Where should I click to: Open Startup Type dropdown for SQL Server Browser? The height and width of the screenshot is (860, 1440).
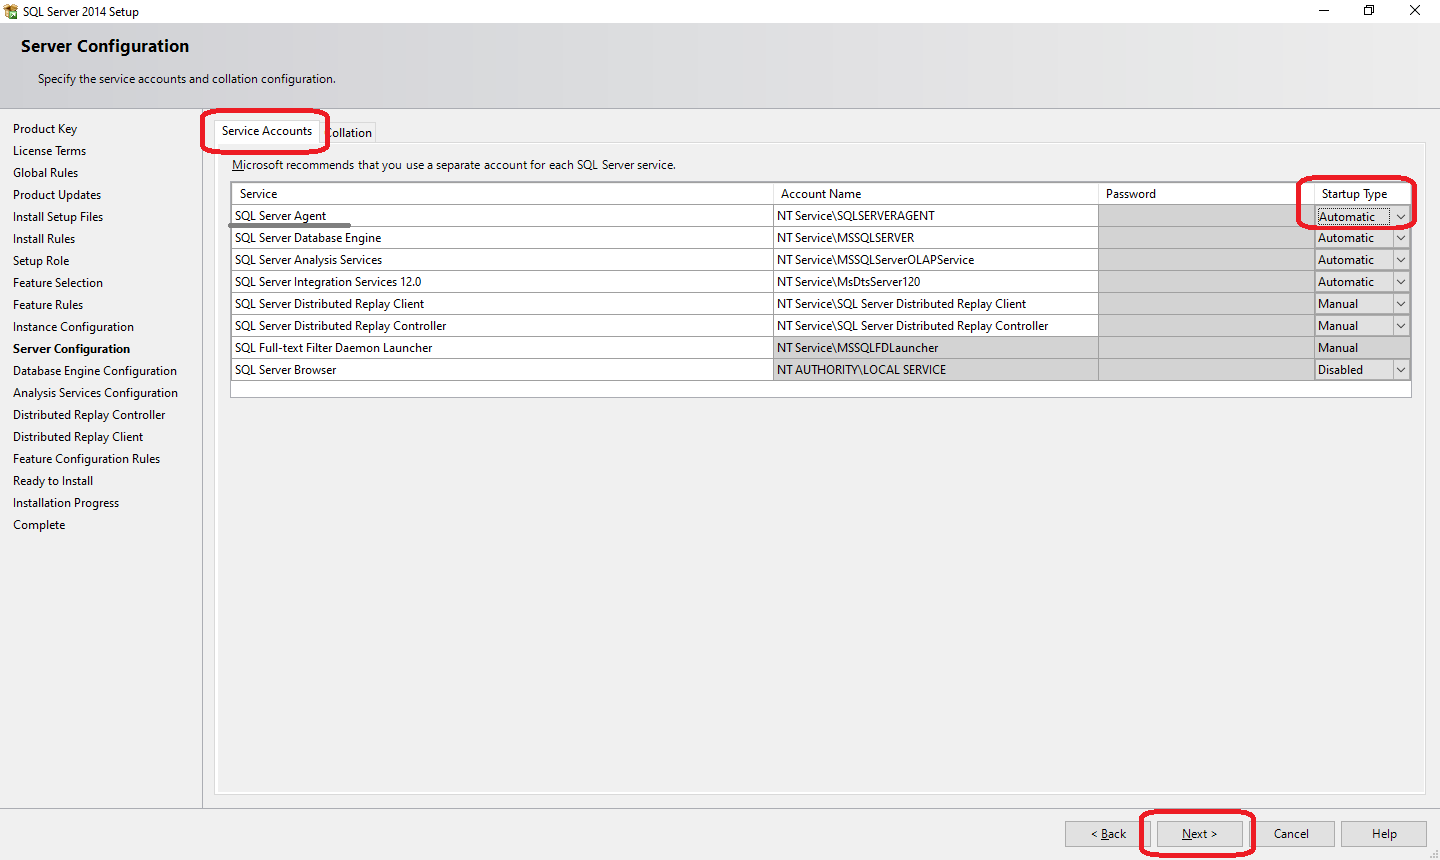[1401, 370]
